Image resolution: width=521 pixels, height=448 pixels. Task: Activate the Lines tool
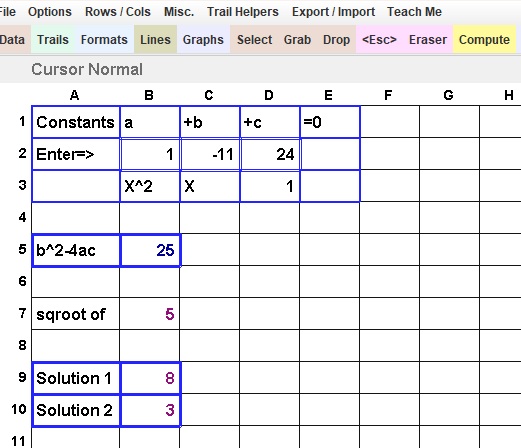pyautogui.click(x=155, y=40)
